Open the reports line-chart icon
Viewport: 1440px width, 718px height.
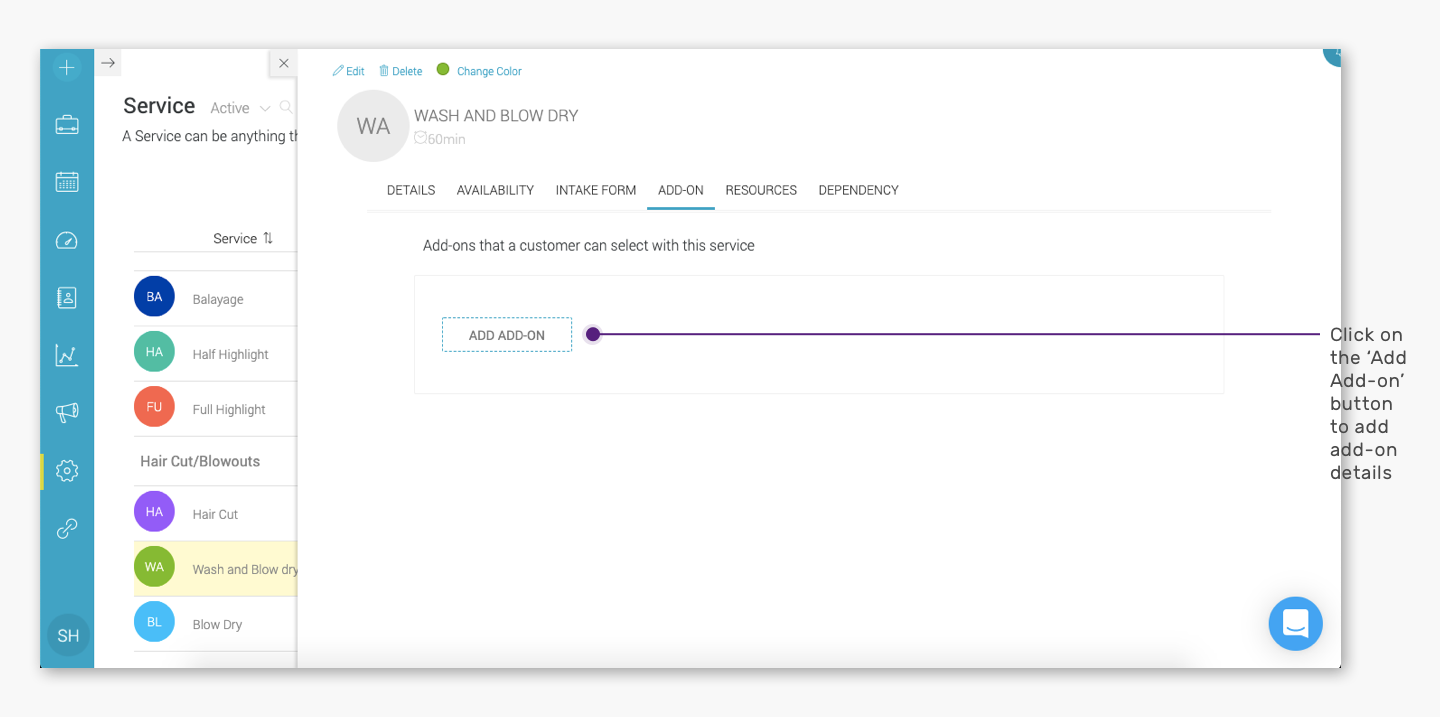coord(67,355)
